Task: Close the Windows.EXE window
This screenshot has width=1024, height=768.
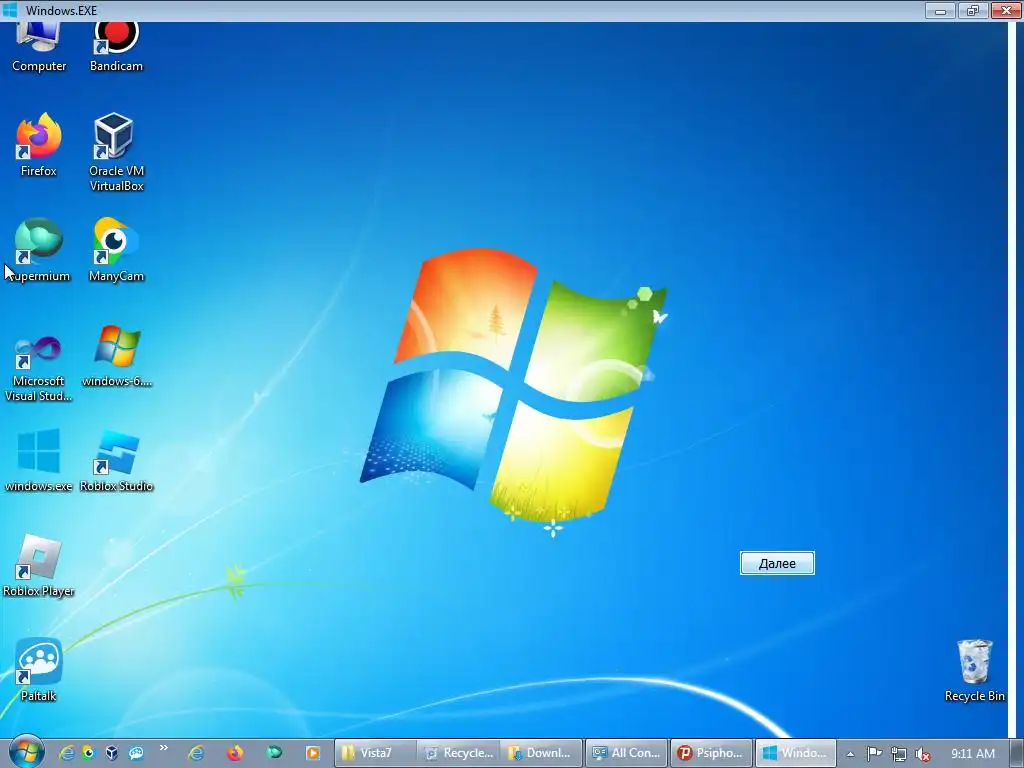Action: [1006, 10]
